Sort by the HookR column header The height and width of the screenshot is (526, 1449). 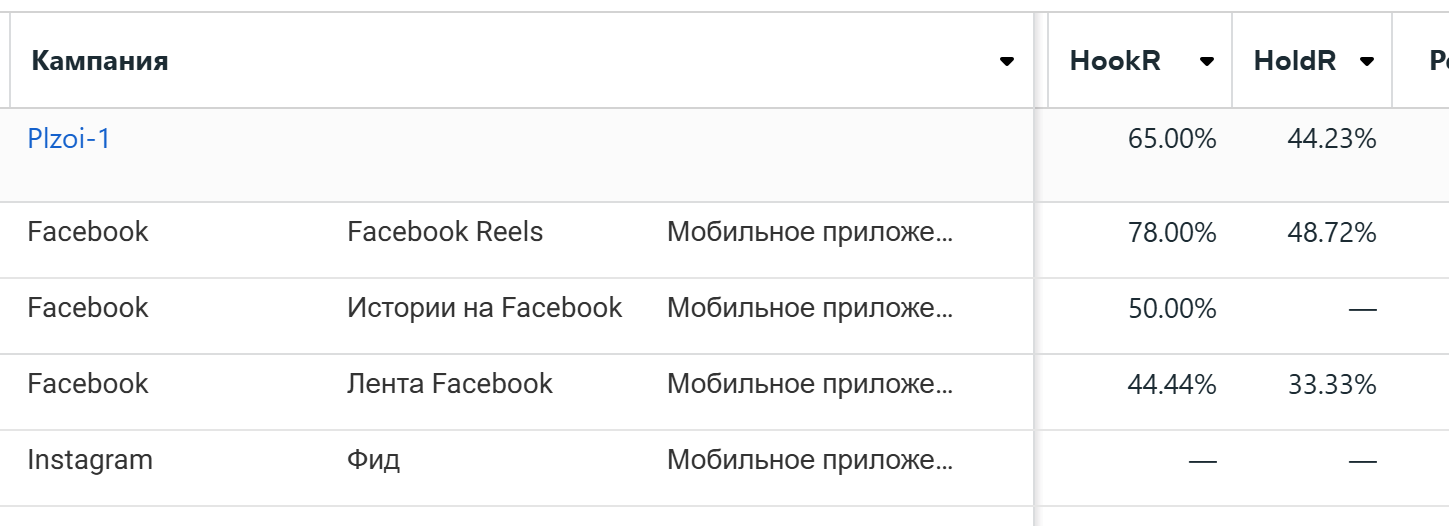point(1115,61)
